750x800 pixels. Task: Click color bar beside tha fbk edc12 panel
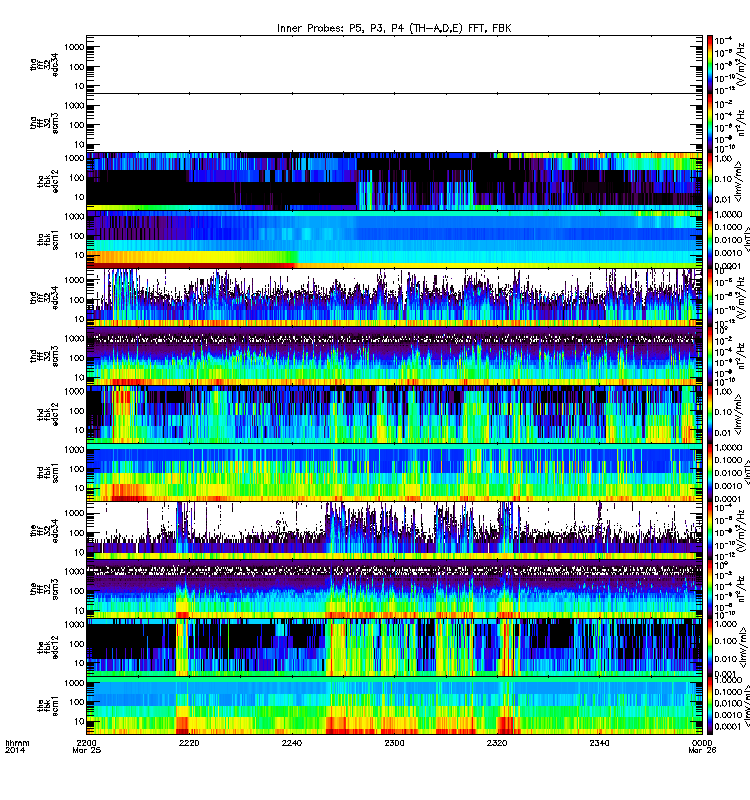pyautogui.click(x=710, y=181)
